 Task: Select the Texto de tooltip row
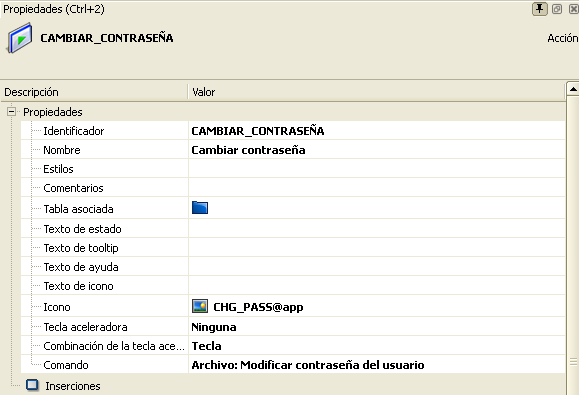[x=293, y=248]
